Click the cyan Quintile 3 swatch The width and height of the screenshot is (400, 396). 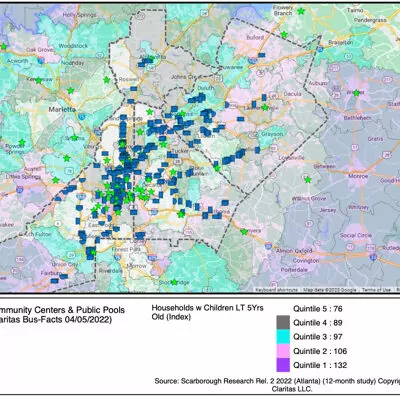[283, 337]
